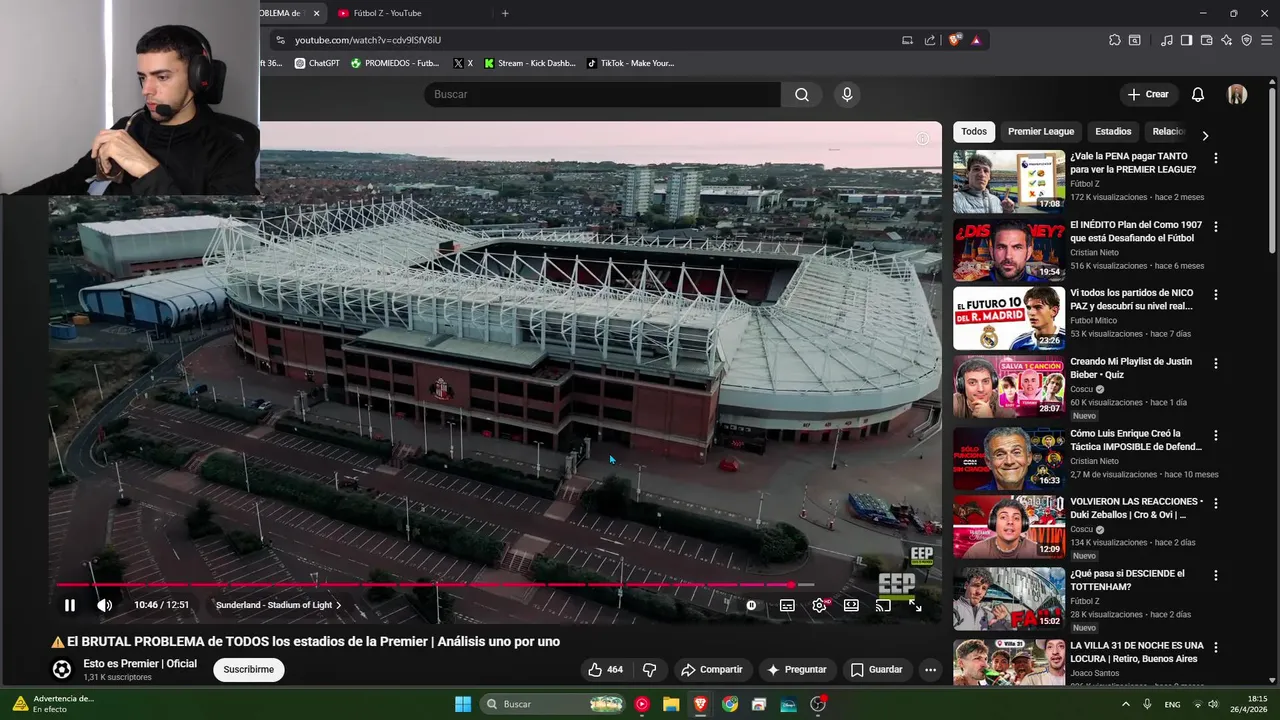Open the 'El INÉDITO Plan del Como 1907' thumbnail
Image resolution: width=1280 pixels, height=720 pixels.
click(x=1008, y=250)
